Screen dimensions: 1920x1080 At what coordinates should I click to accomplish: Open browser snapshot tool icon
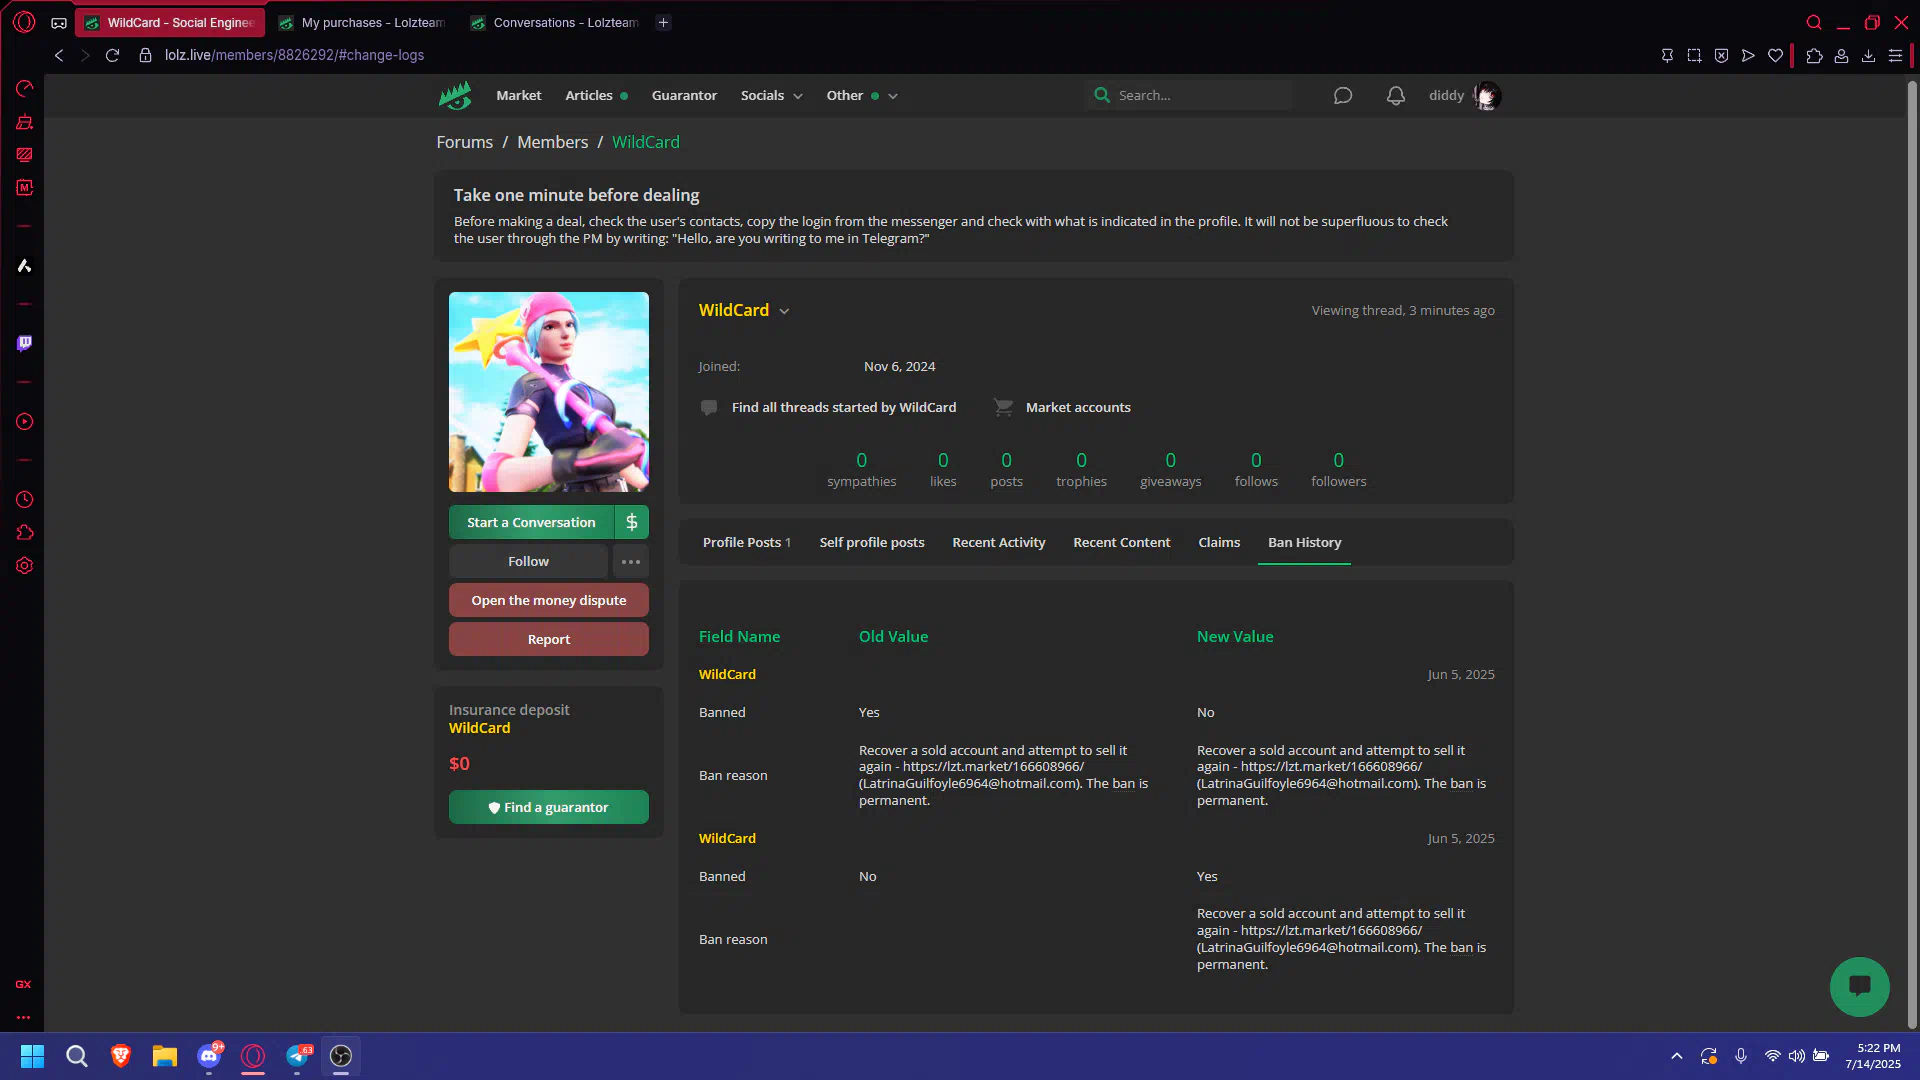click(1694, 55)
